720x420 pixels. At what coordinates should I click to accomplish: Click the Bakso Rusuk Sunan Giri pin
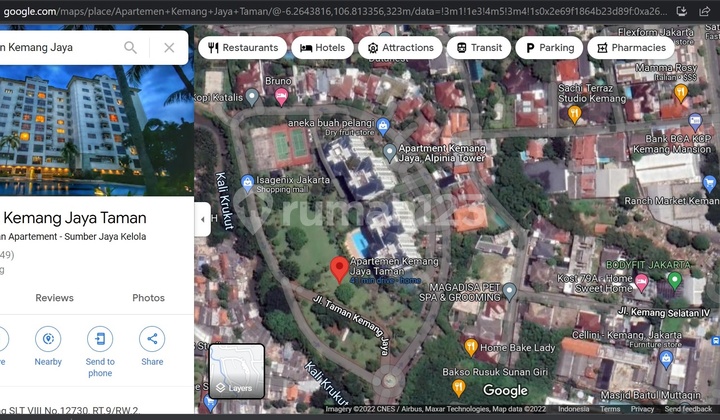459,388
